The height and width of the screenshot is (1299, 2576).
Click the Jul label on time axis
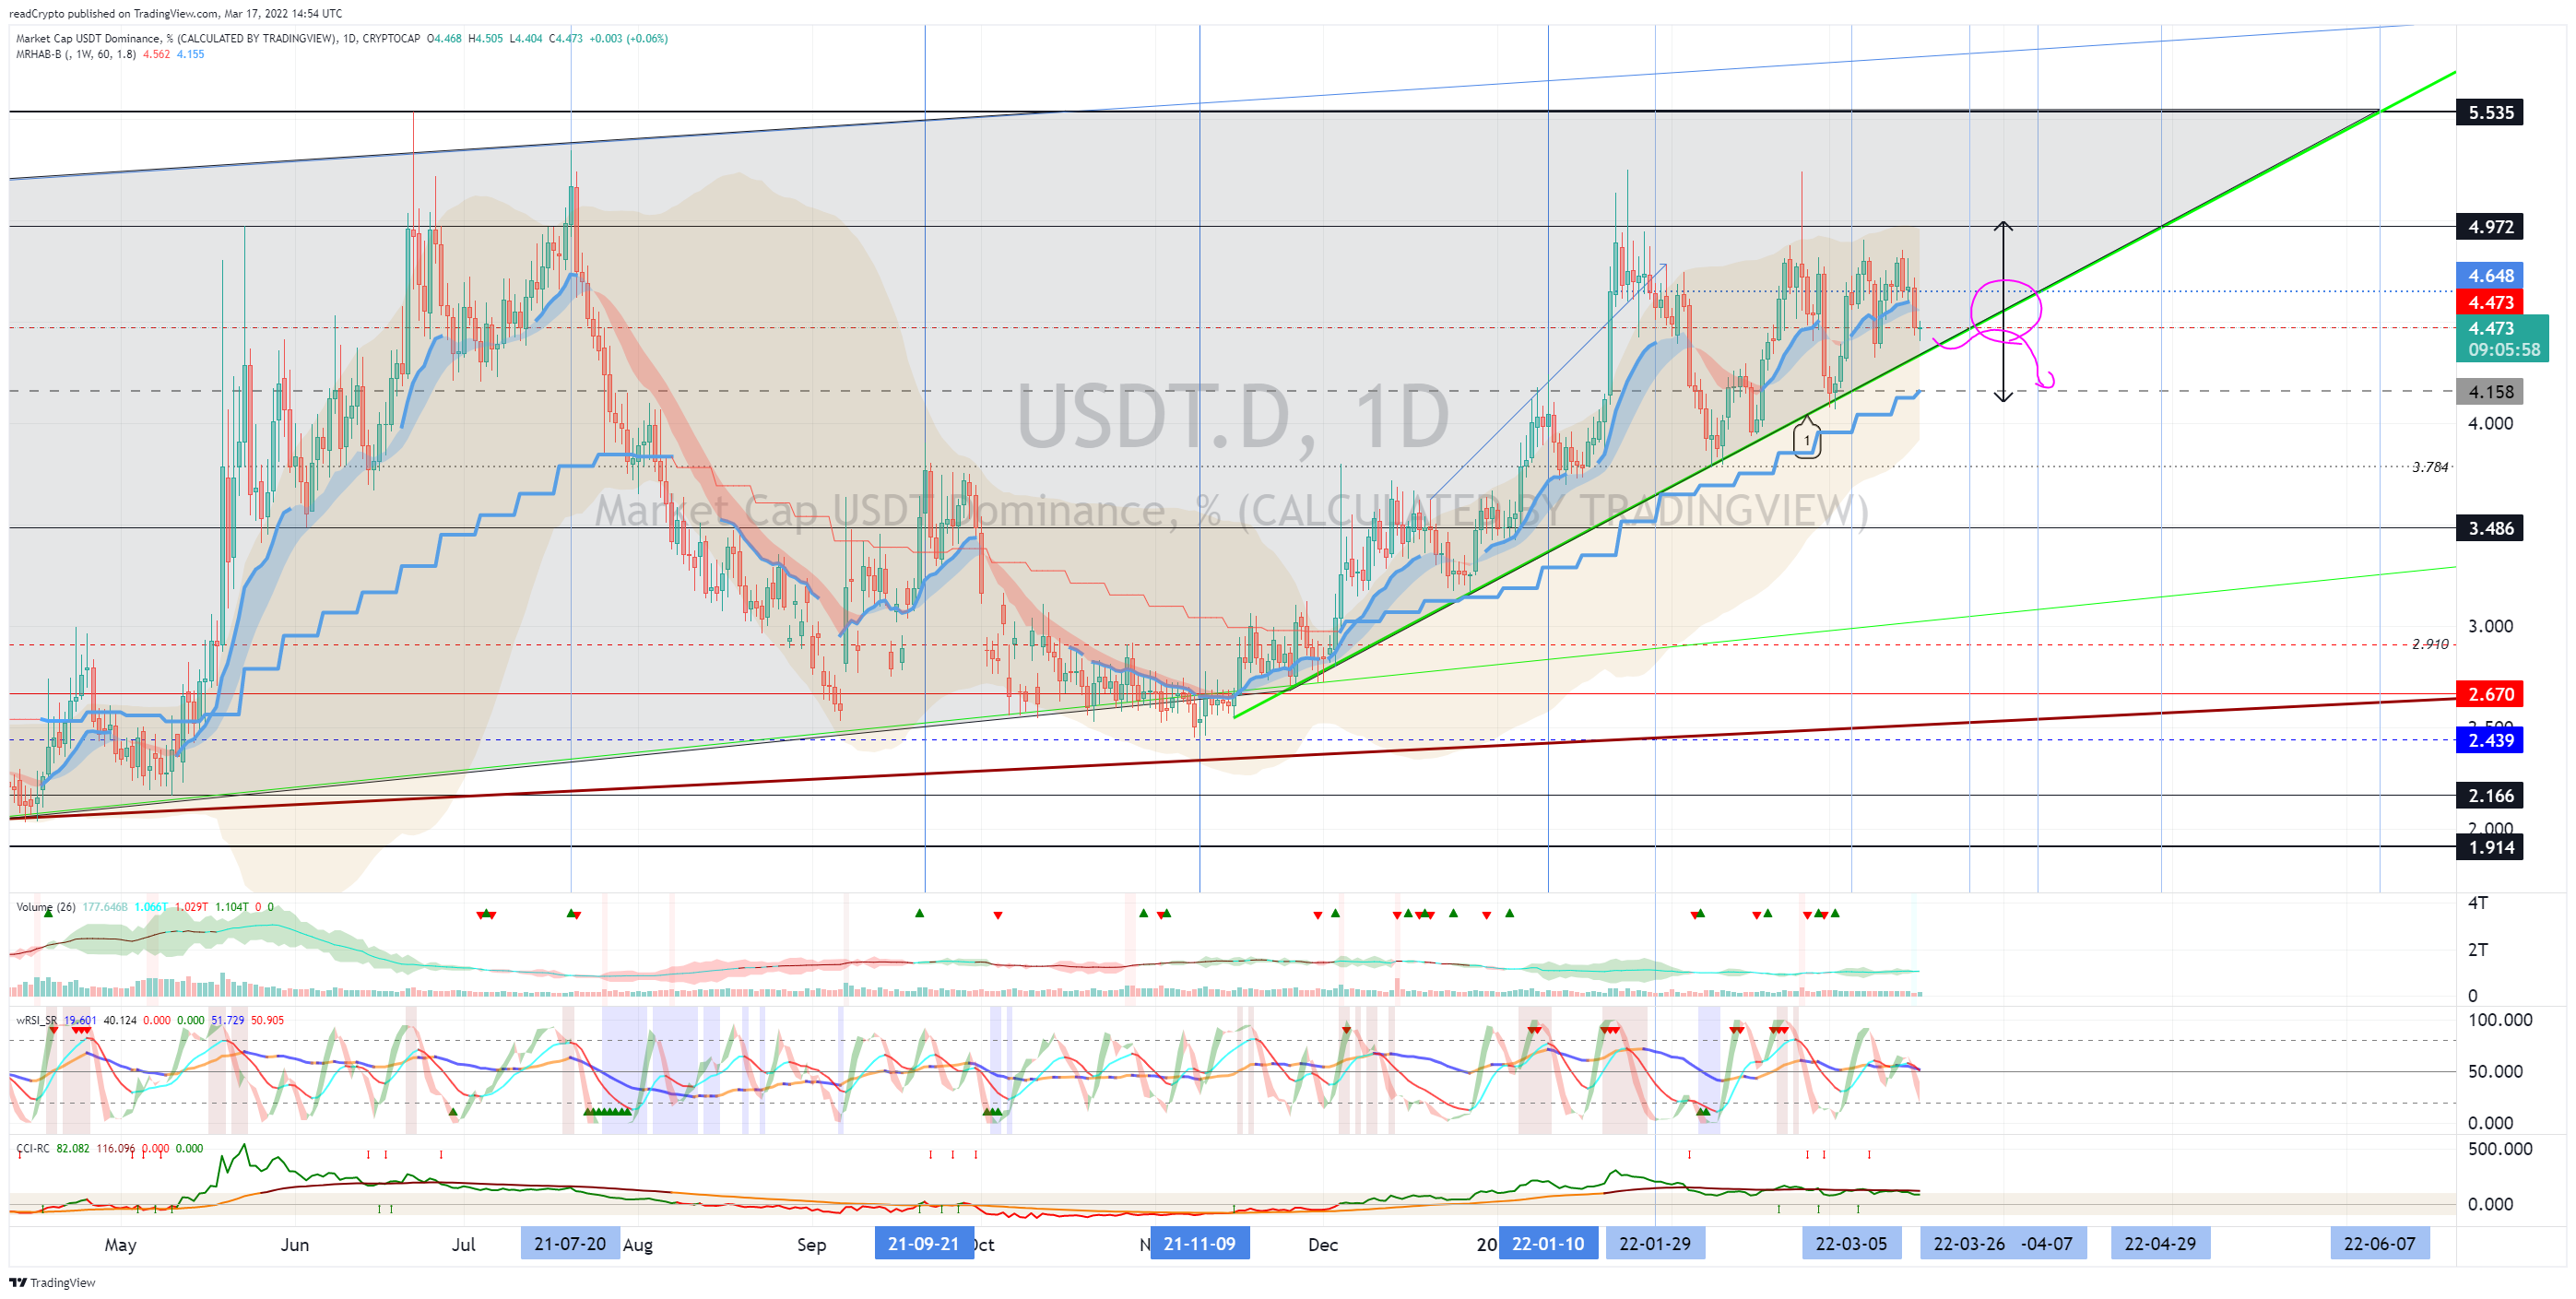[x=463, y=1245]
